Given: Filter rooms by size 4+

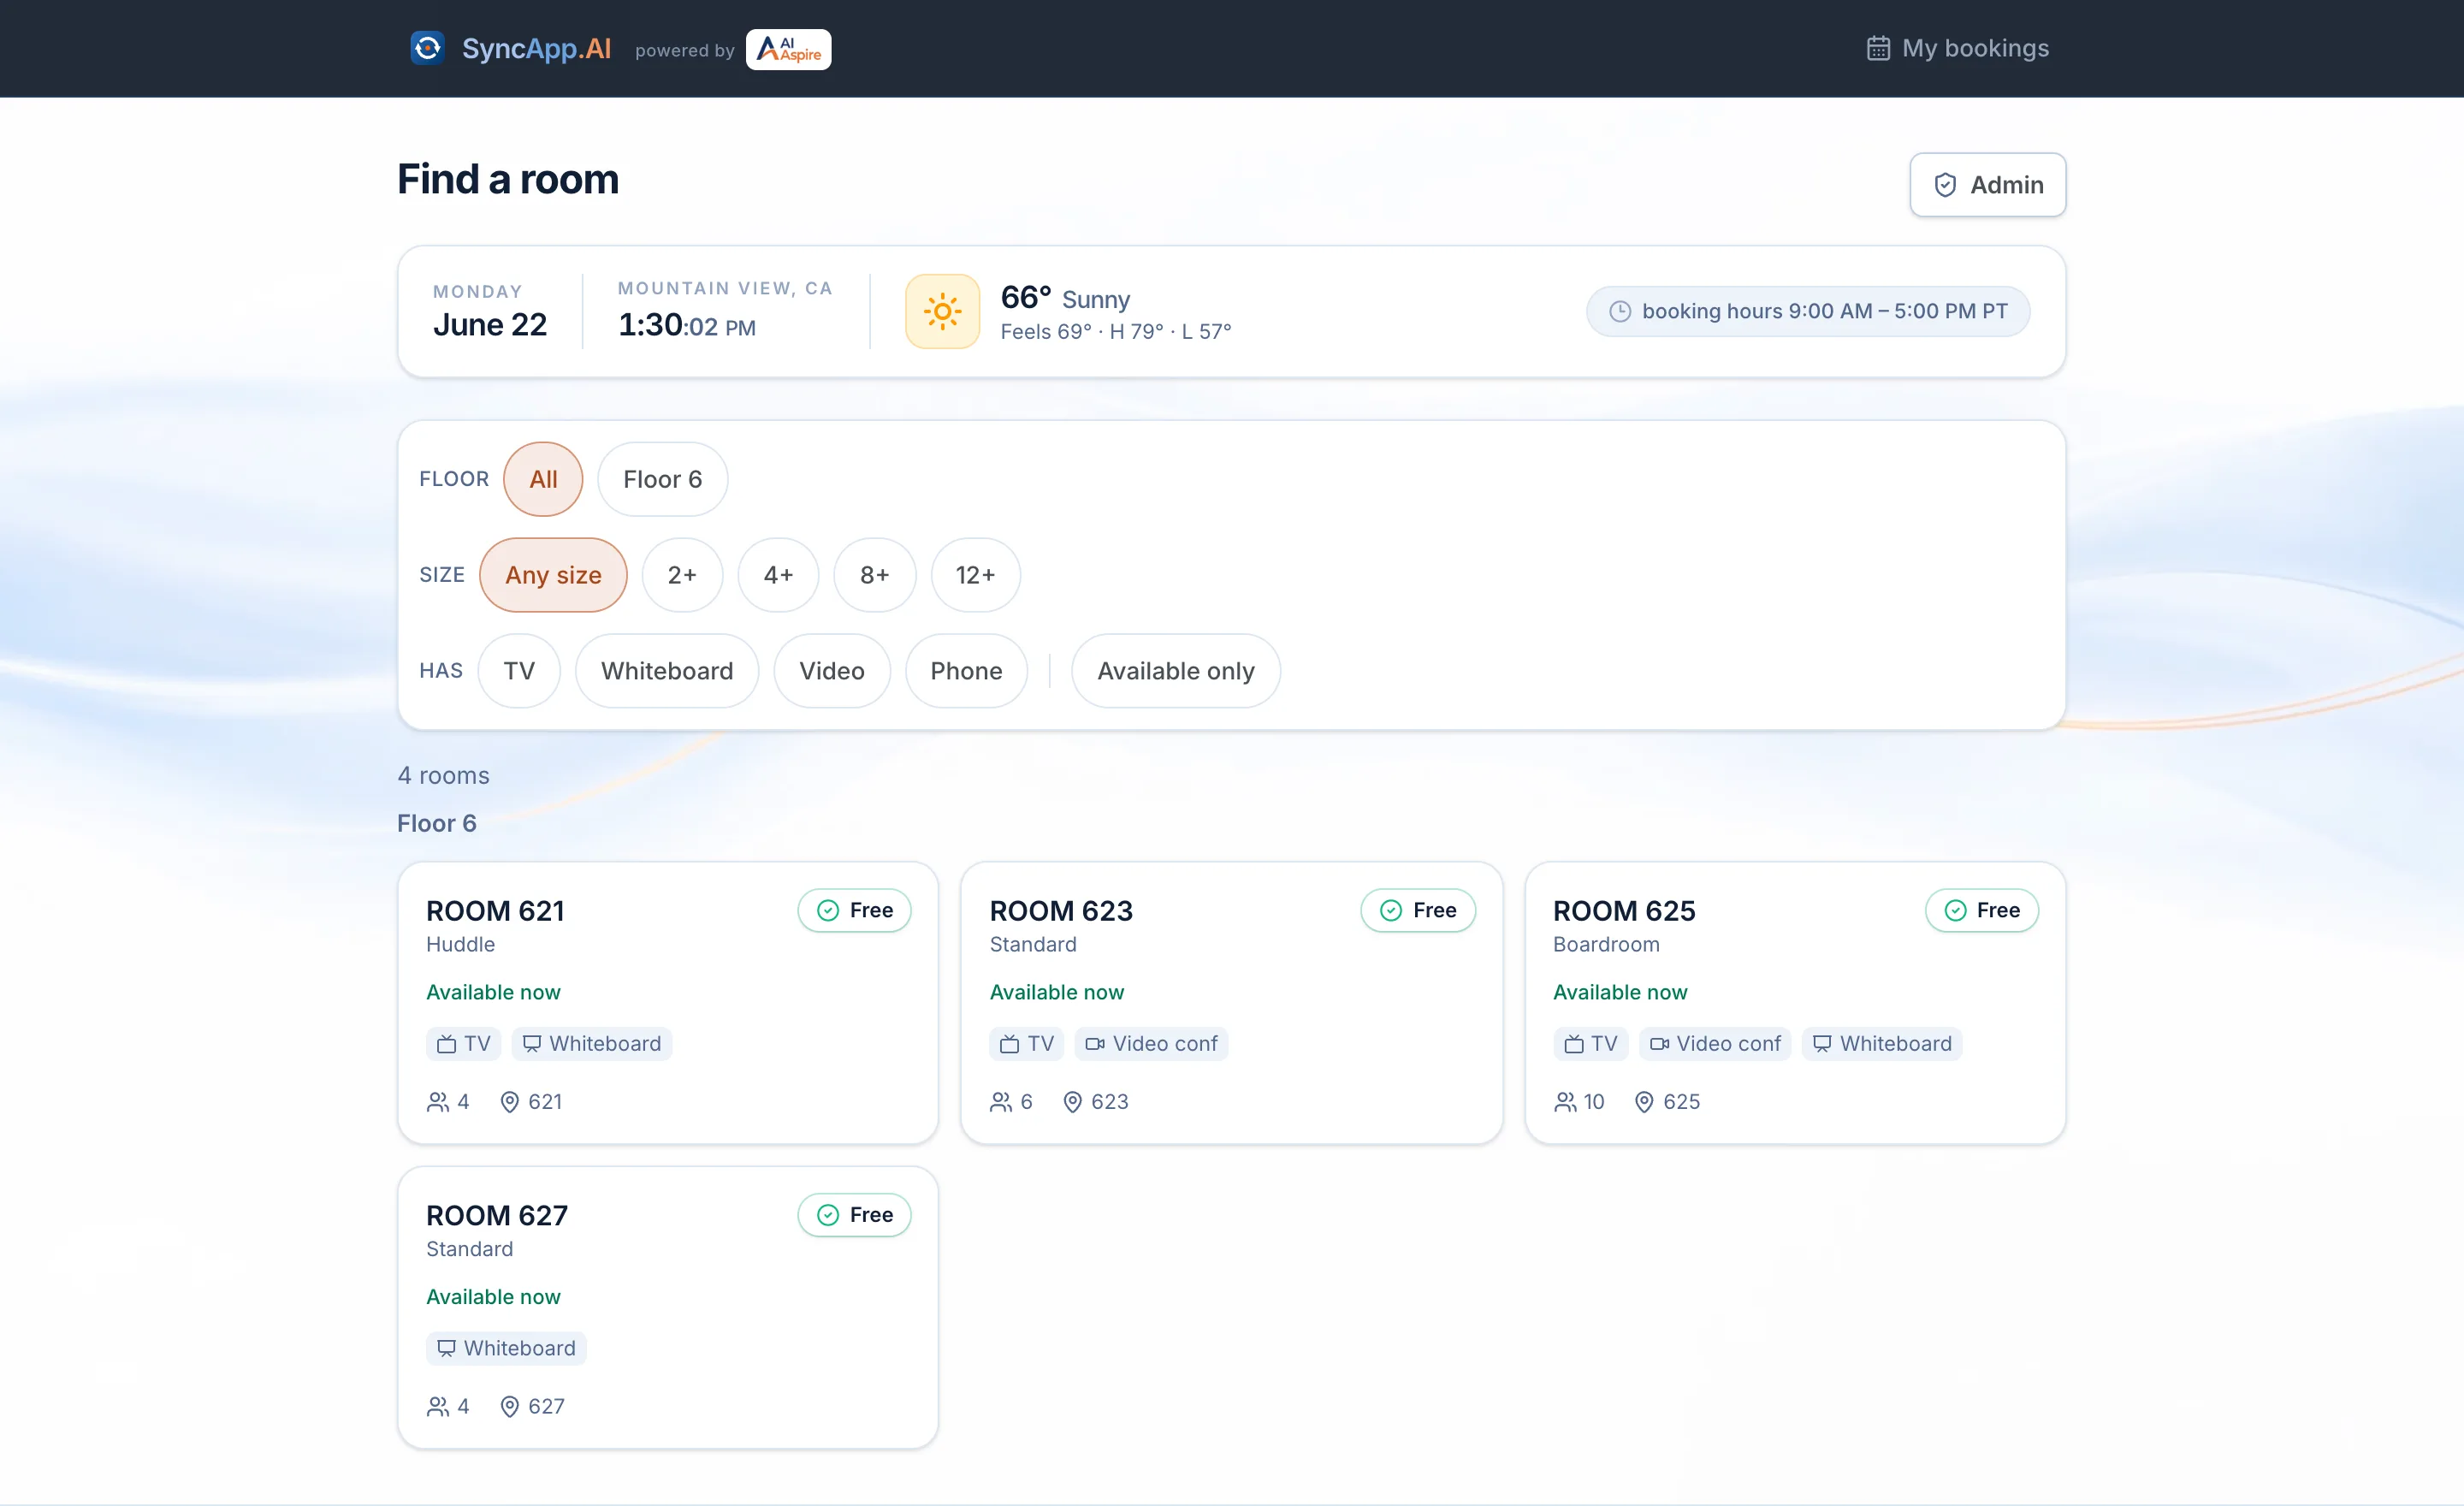Looking at the screenshot, I should [x=778, y=575].
